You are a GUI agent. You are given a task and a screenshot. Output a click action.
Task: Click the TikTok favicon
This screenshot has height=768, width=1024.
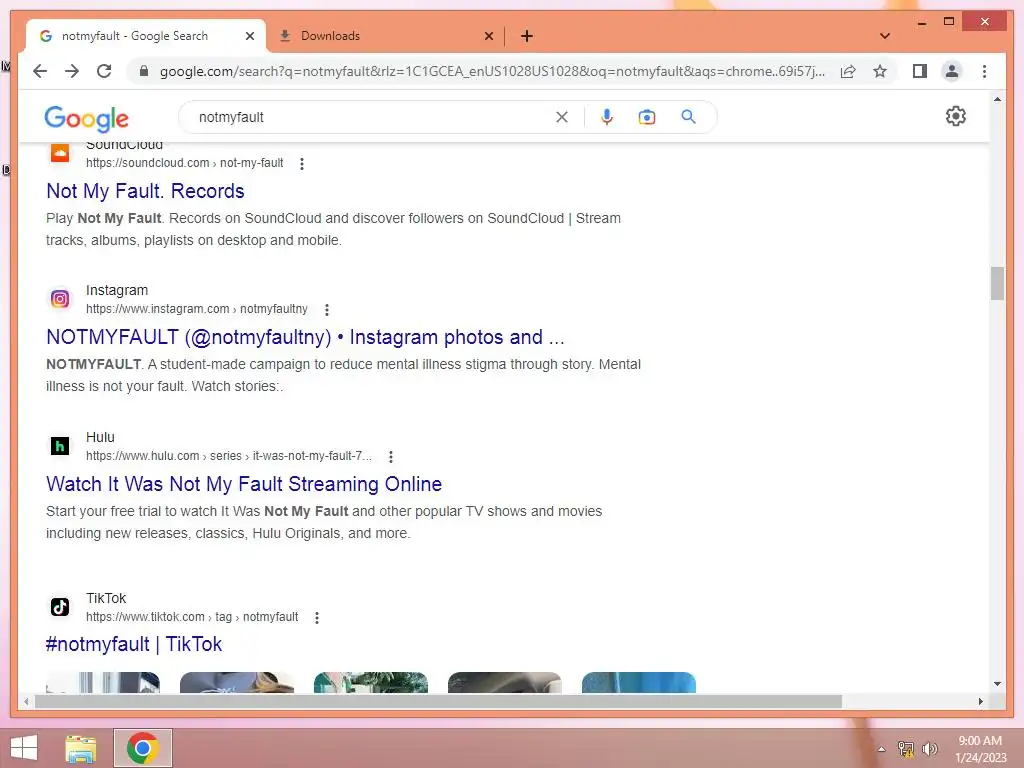(60, 607)
